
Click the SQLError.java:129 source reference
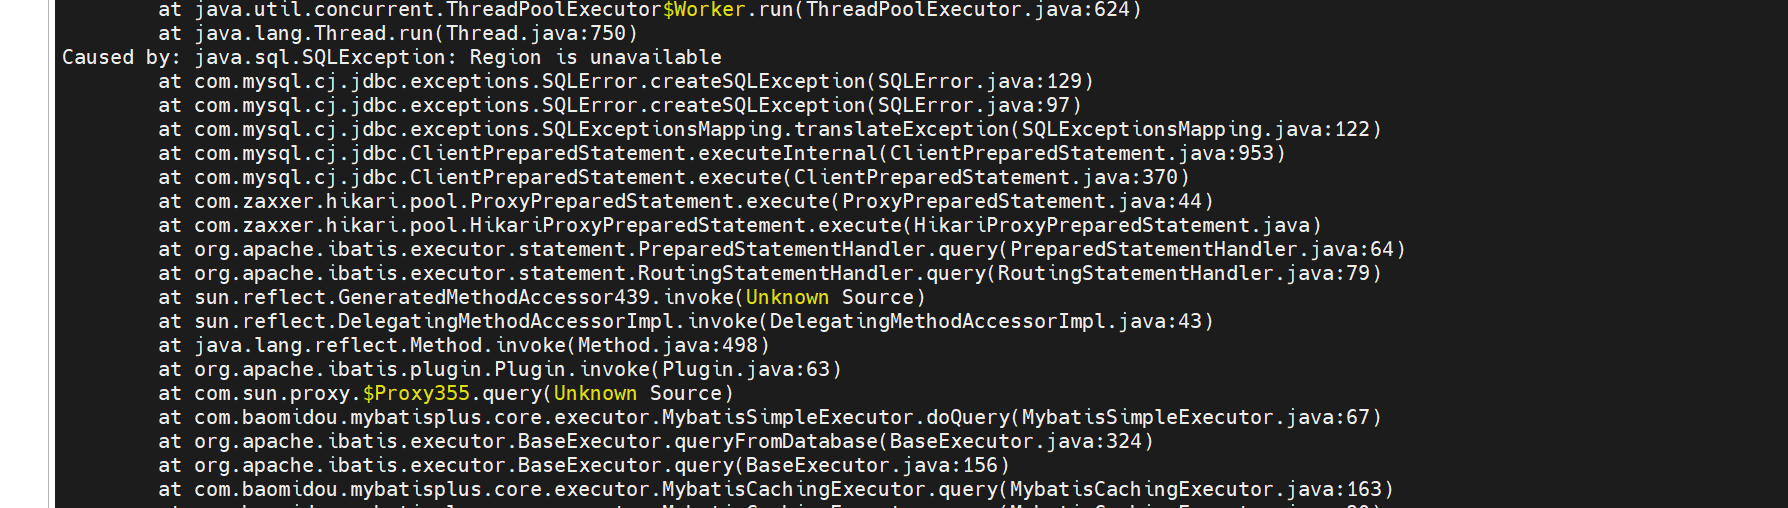tap(979, 81)
